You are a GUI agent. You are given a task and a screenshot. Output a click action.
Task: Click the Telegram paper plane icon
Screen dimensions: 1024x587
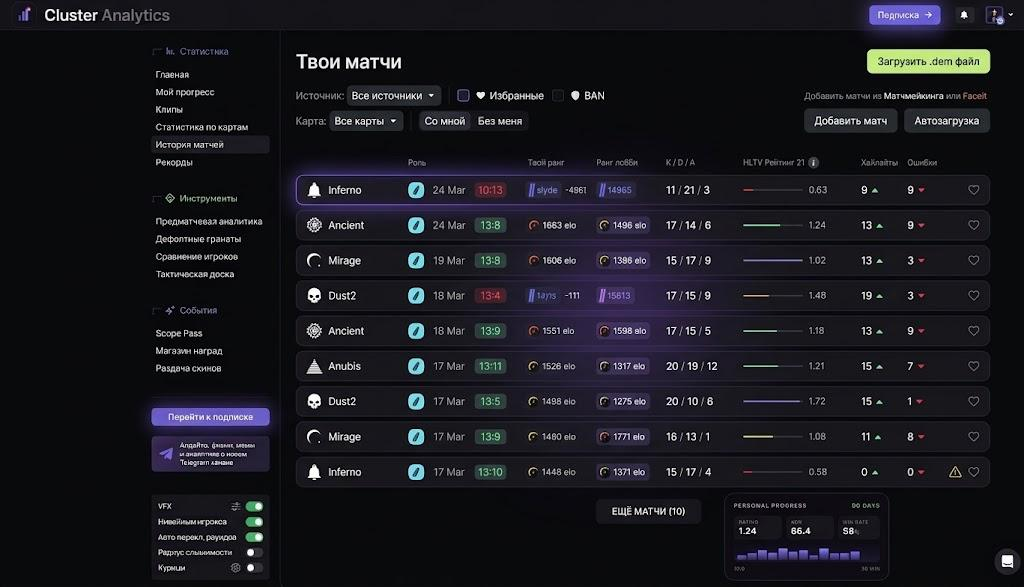(x=166, y=454)
